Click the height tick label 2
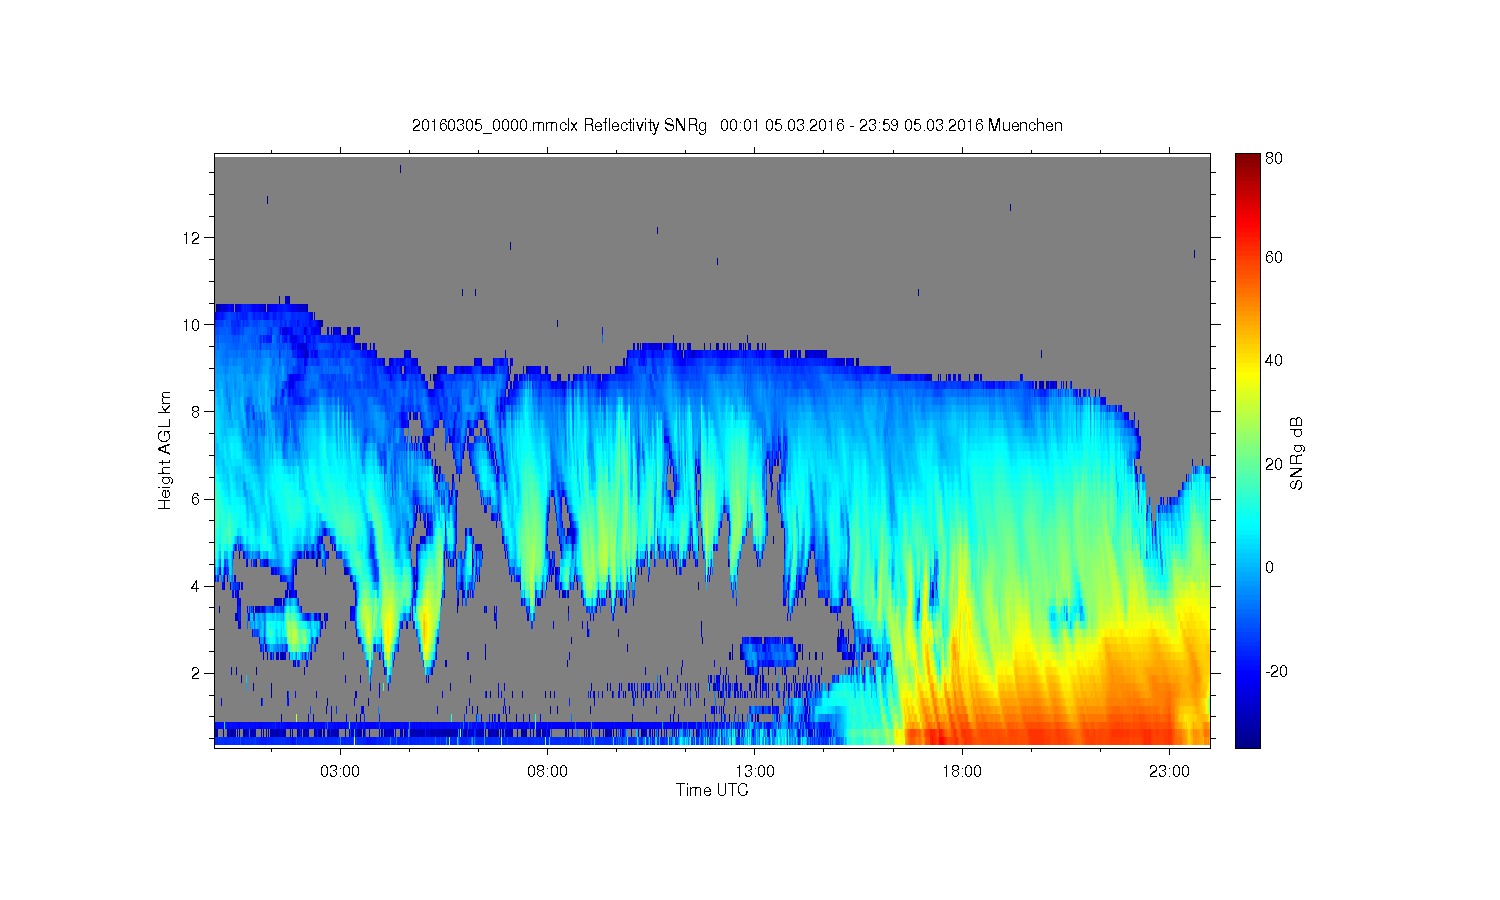The image size is (1500, 900). coord(197,673)
